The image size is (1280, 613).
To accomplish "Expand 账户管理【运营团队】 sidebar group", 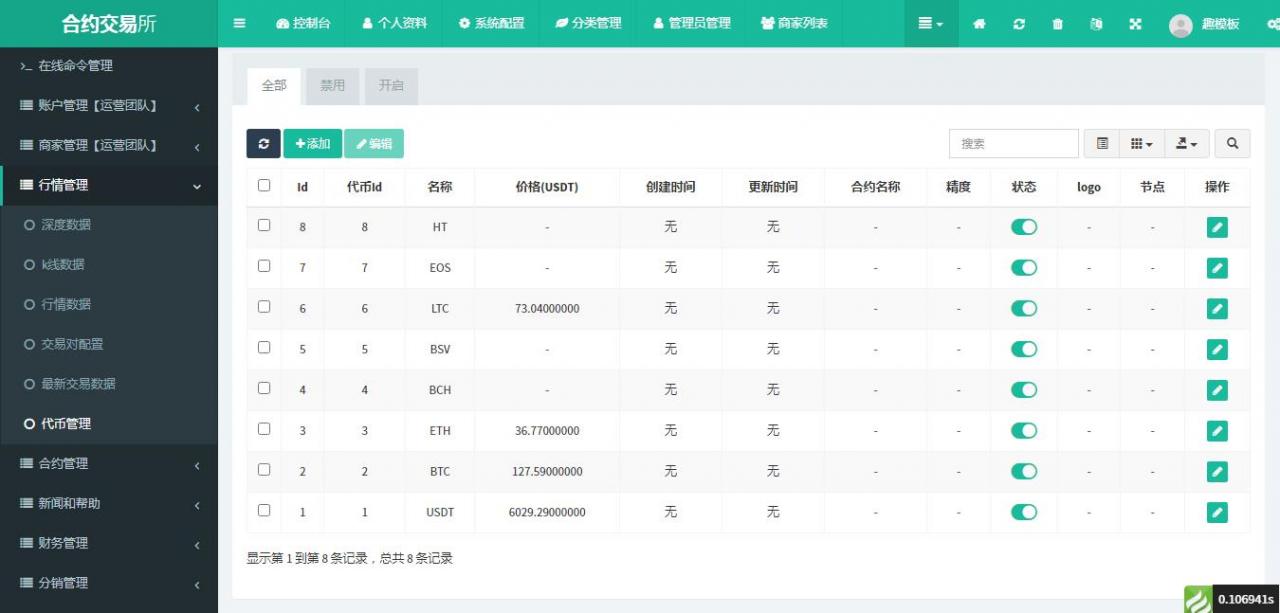I will tap(109, 106).
